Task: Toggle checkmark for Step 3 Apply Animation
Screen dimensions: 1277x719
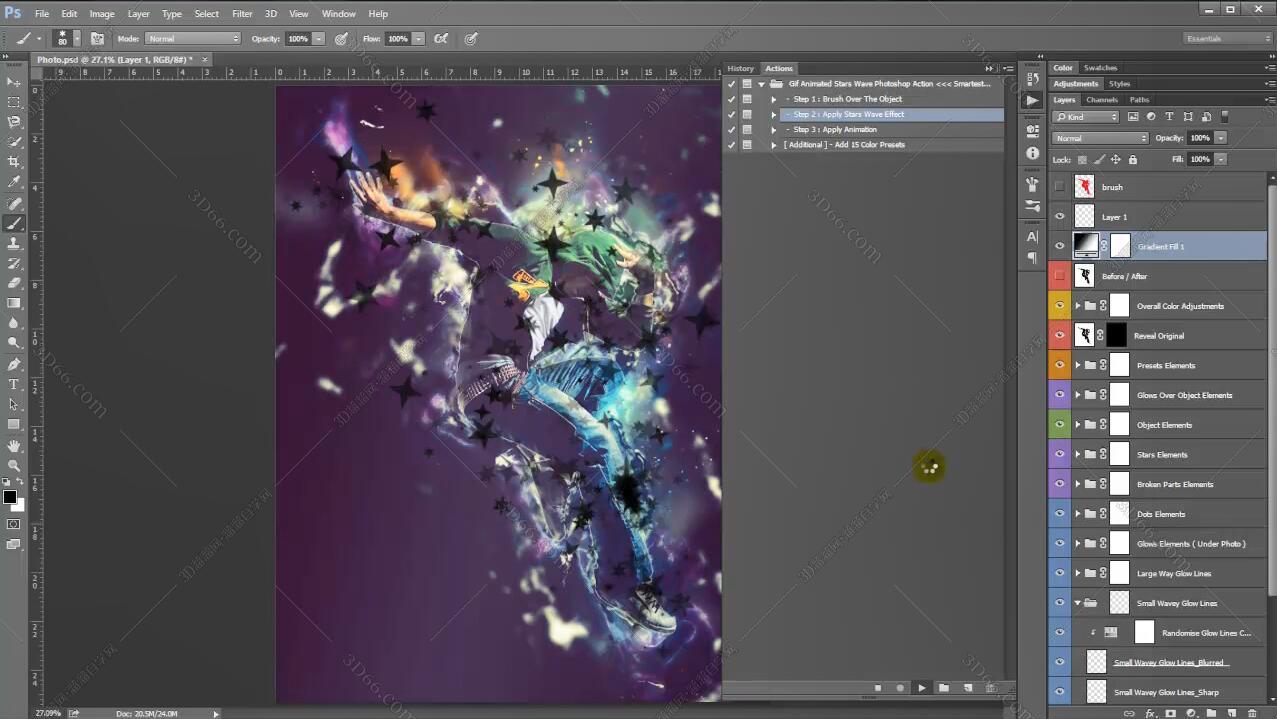Action: tap(731, 130)
